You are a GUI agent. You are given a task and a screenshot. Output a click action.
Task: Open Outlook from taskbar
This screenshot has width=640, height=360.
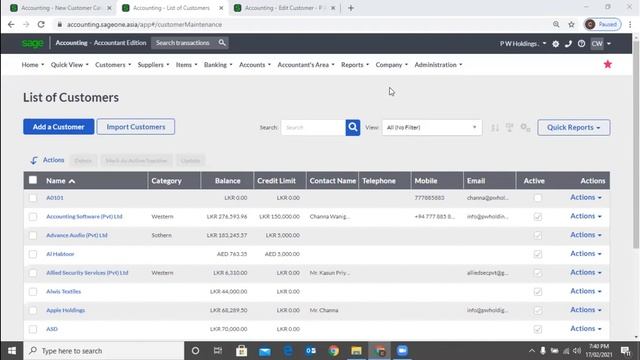pyautogui.click(x=311, y=351)
